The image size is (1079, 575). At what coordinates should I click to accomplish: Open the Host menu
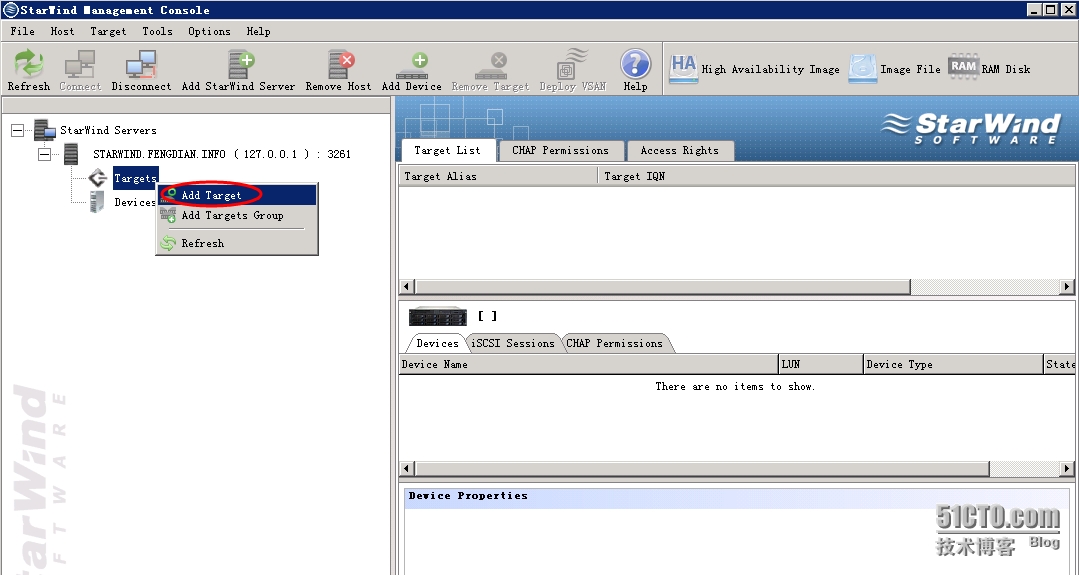(x=63, y=31)
